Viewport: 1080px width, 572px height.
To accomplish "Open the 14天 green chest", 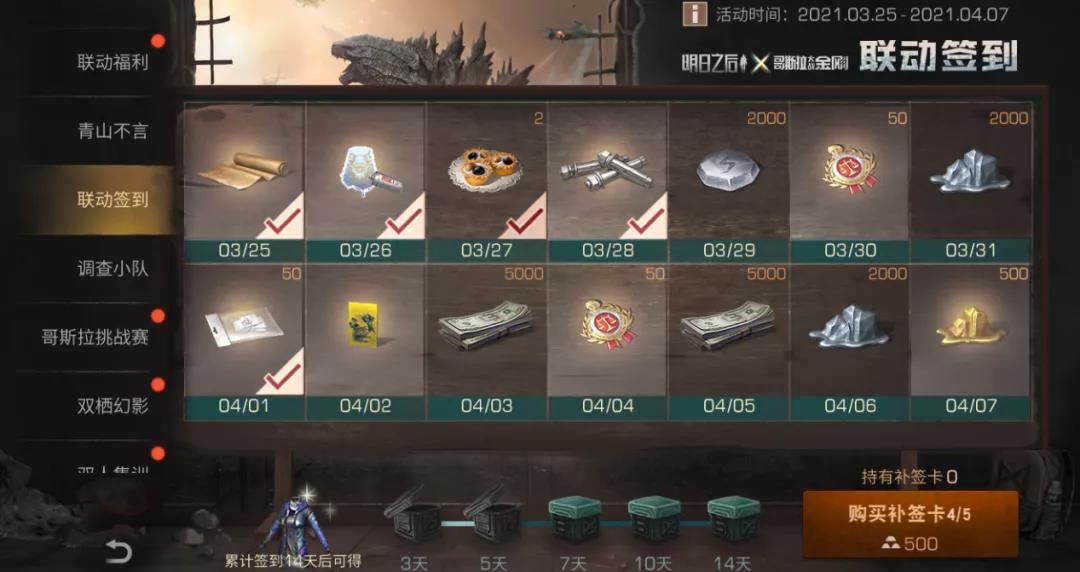I will (734, 518).
